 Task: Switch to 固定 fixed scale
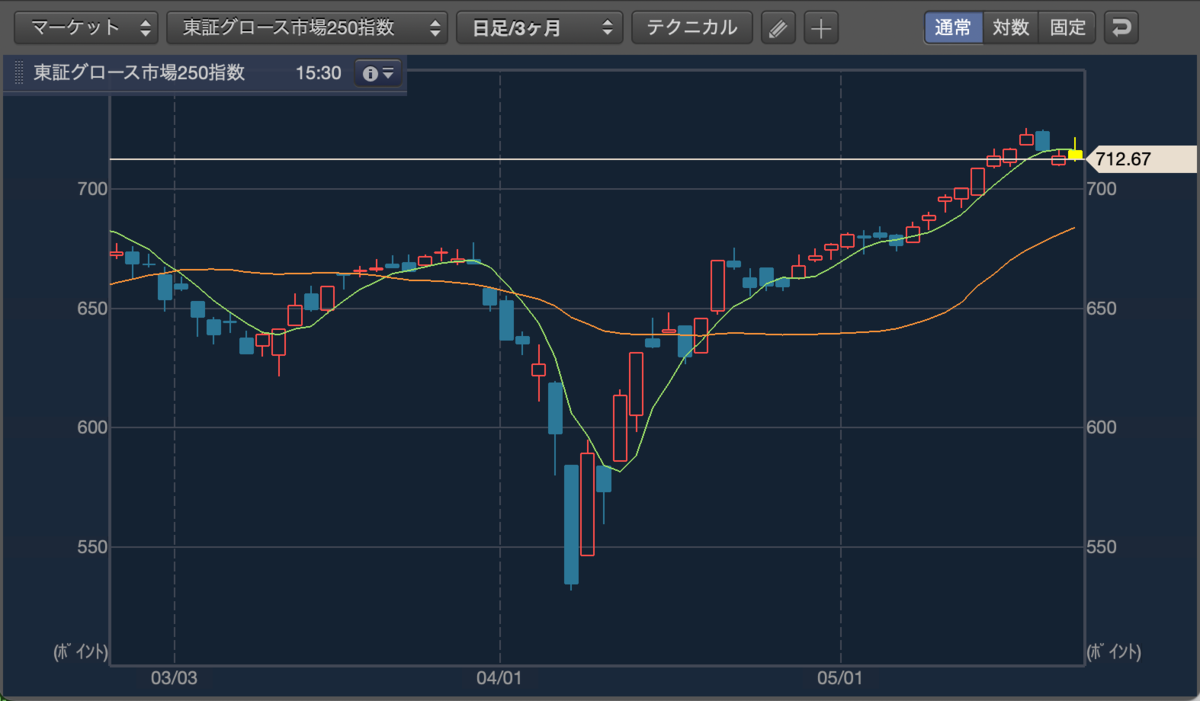(x=1068, y=28)
